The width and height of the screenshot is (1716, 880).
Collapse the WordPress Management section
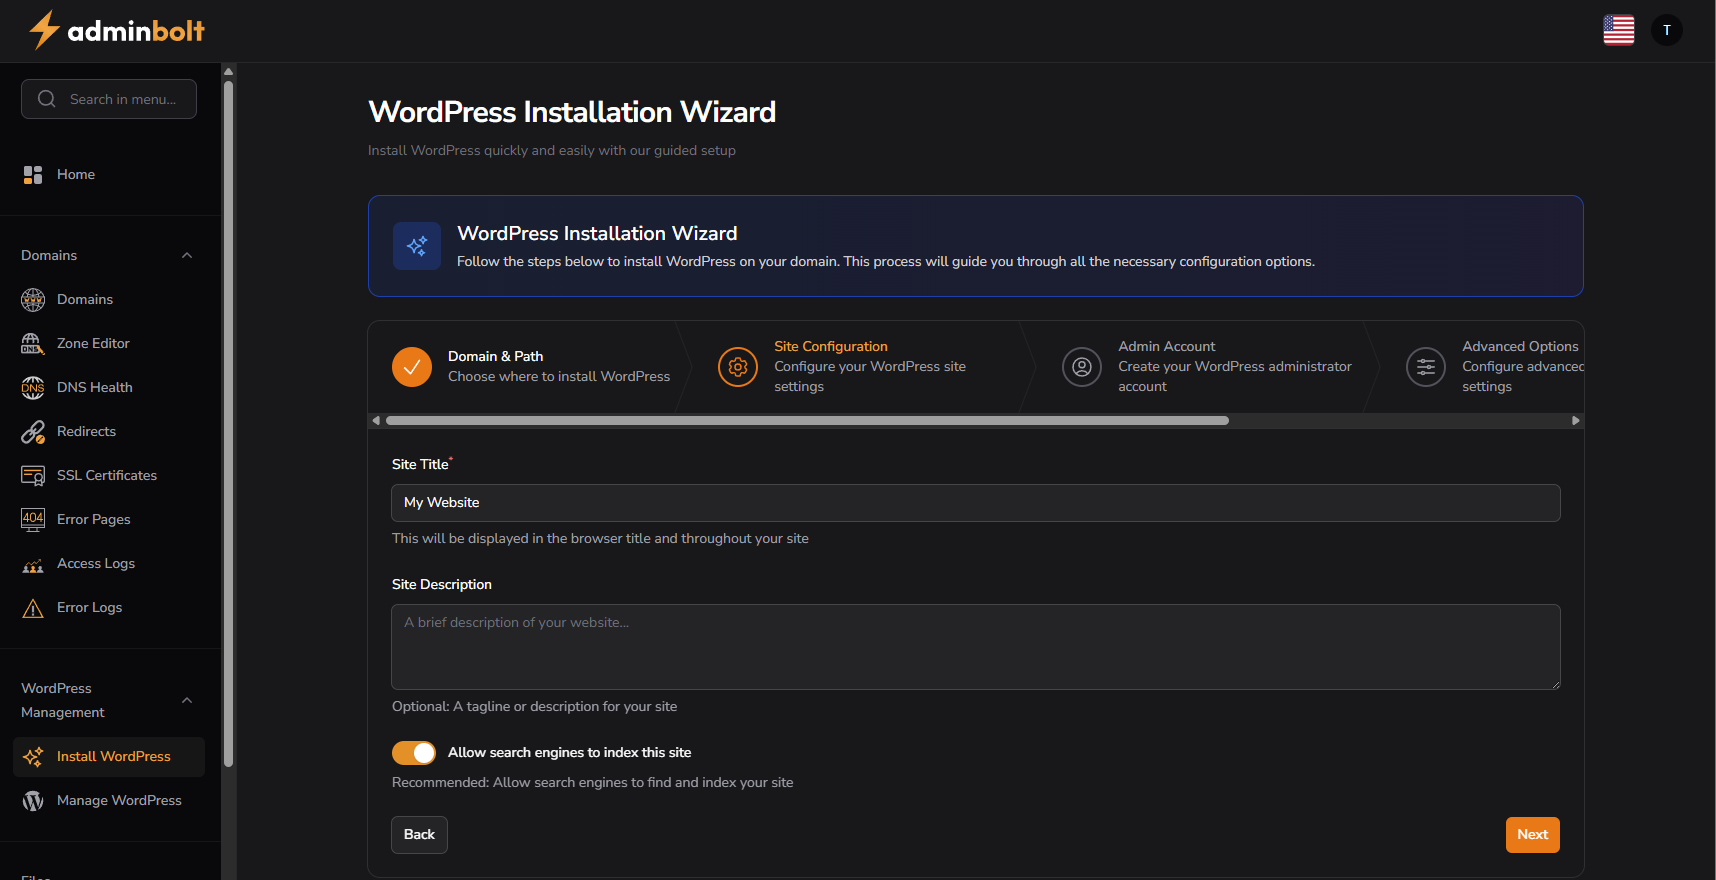pyautogui.click(x=187, y=700)
